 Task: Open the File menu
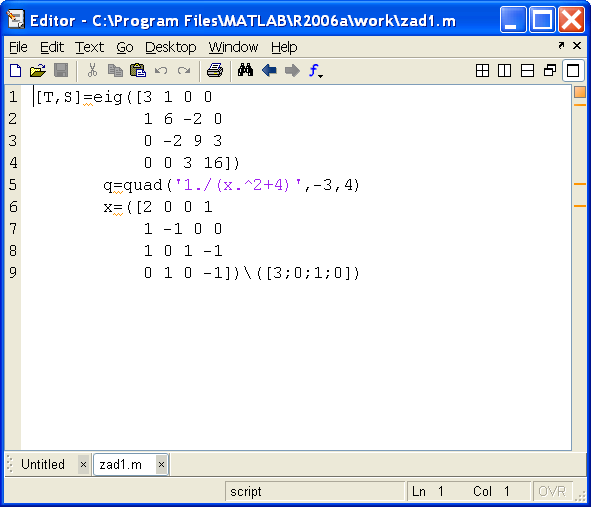pyautogui.click(x=18, y=47)
